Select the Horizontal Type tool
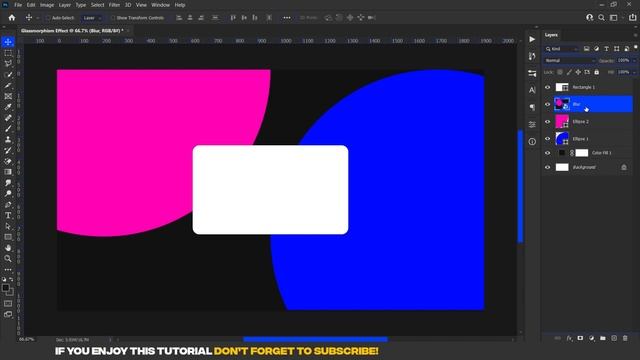Viewport: 640px width, 360px height. (x=8, y=216)
